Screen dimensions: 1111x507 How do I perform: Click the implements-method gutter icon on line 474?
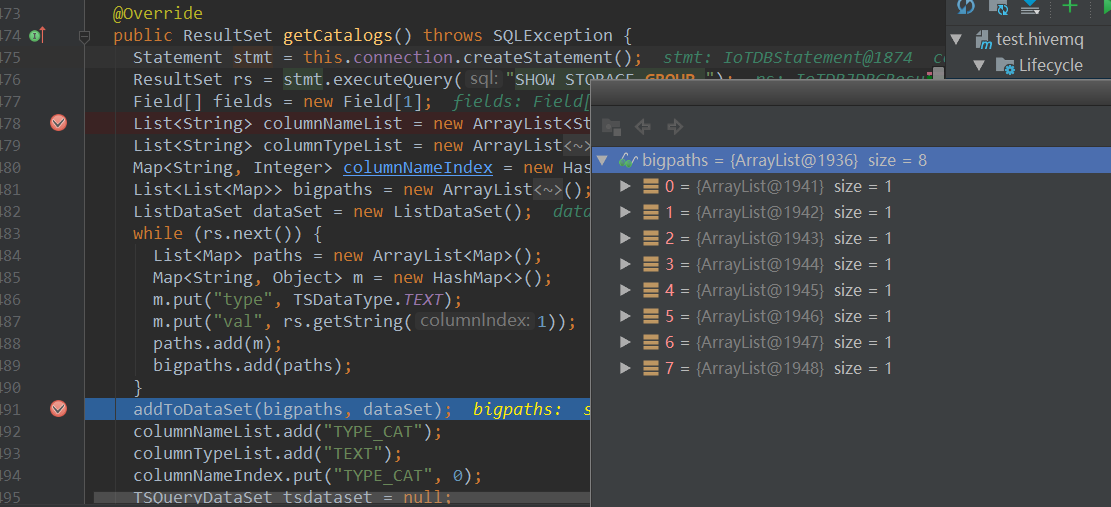pyautogui.click(x=37, y=35)
